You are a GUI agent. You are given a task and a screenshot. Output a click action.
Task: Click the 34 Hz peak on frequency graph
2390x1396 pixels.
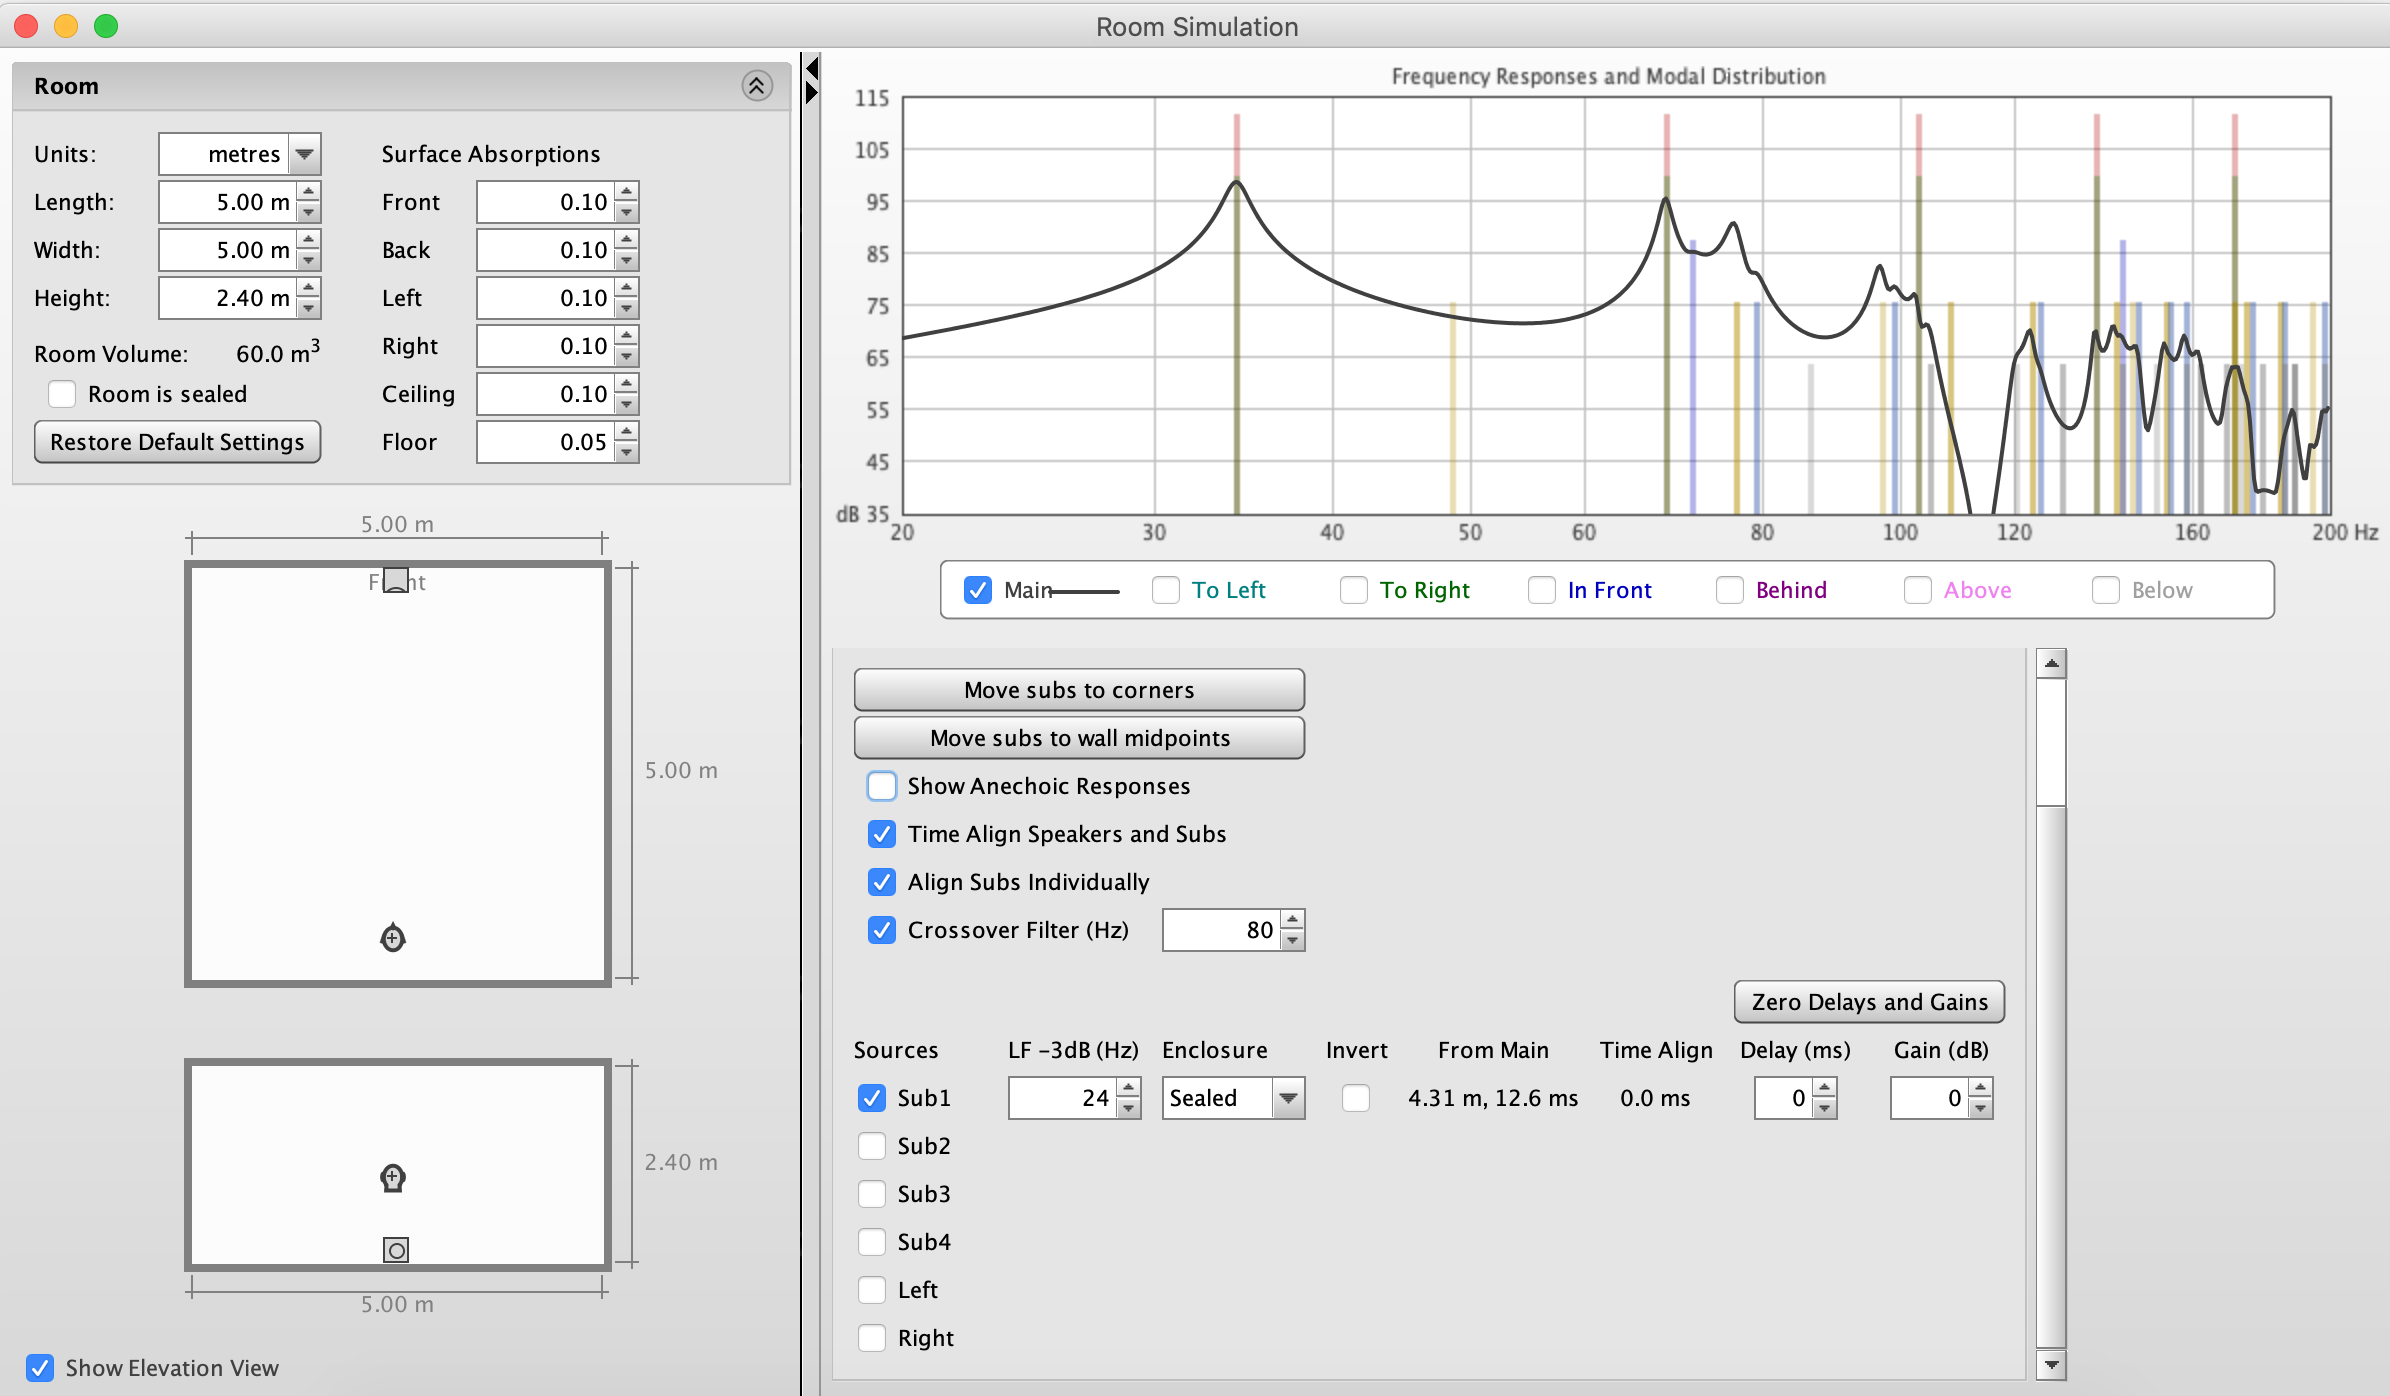click(x=1237, y=182)
